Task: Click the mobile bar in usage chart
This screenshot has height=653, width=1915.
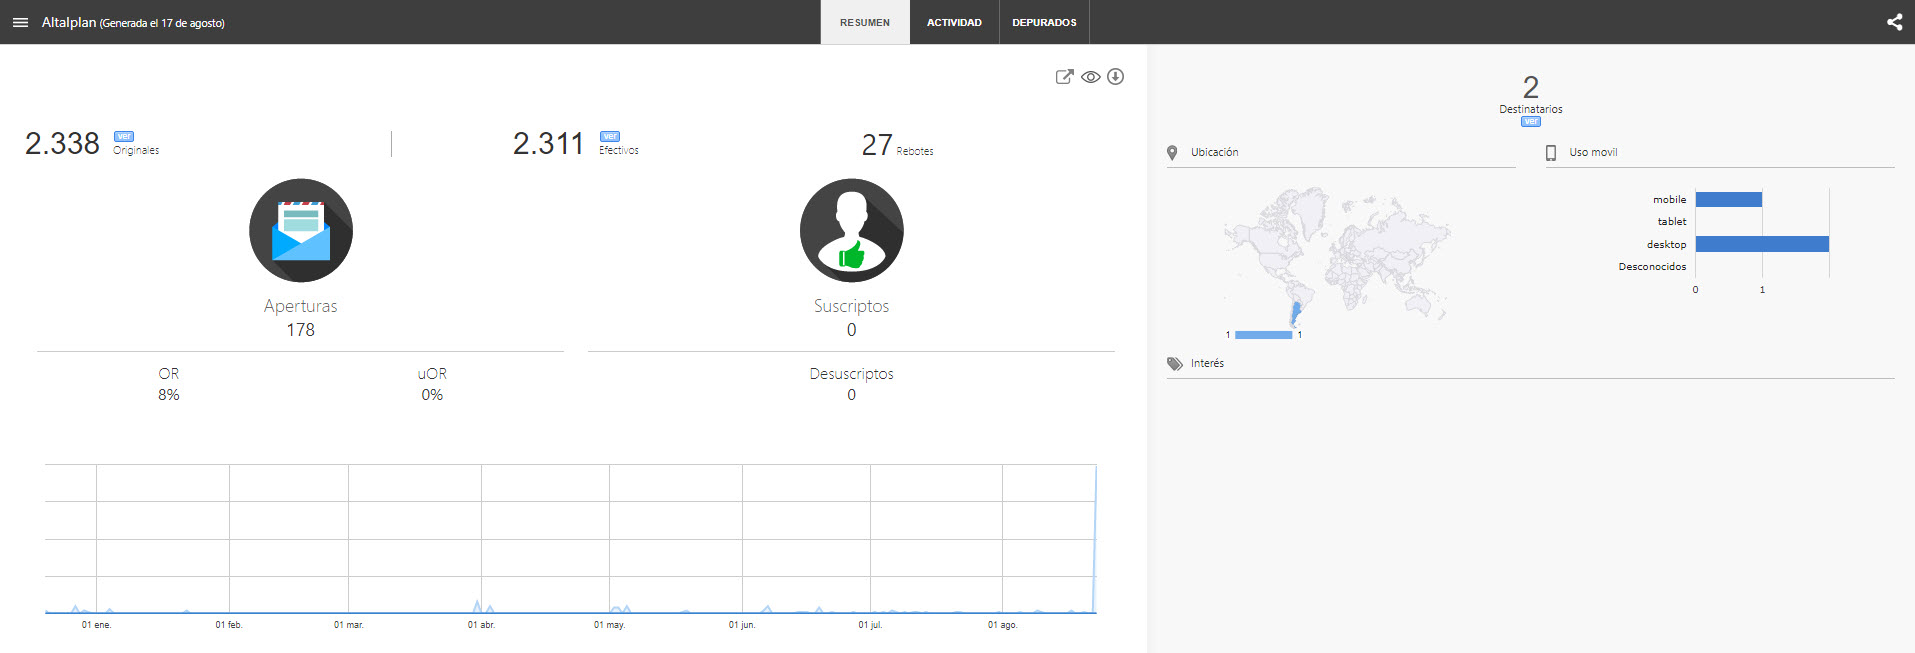Action: coord(1729,200)
